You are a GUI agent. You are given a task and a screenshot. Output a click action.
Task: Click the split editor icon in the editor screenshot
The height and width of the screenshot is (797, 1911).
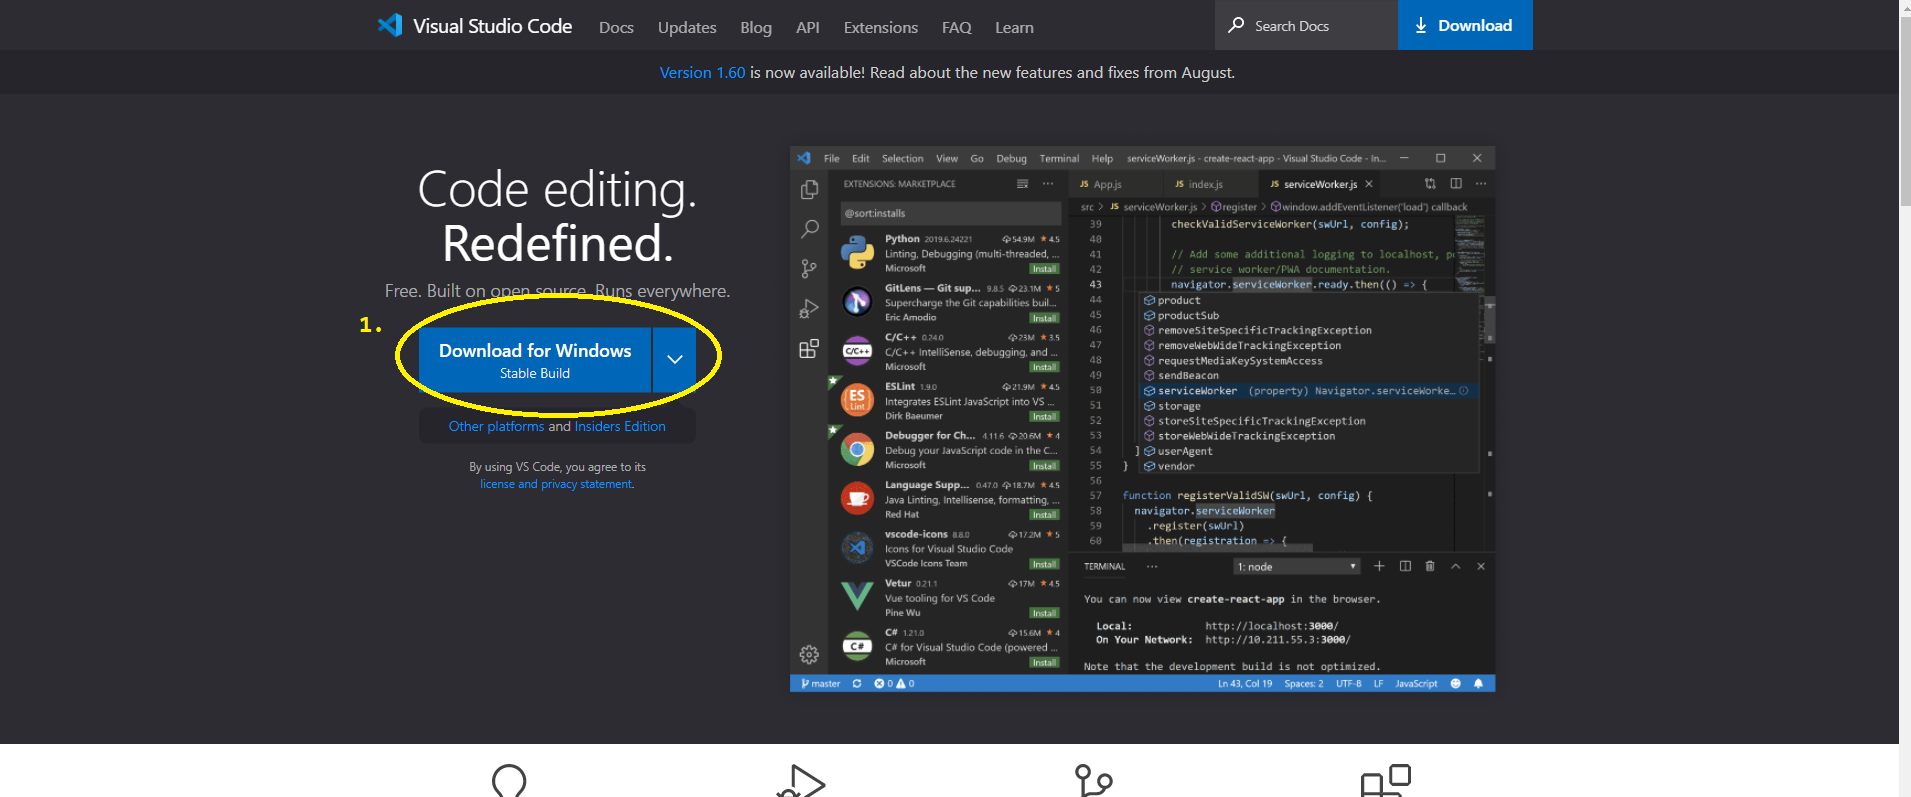(1456, 184)
